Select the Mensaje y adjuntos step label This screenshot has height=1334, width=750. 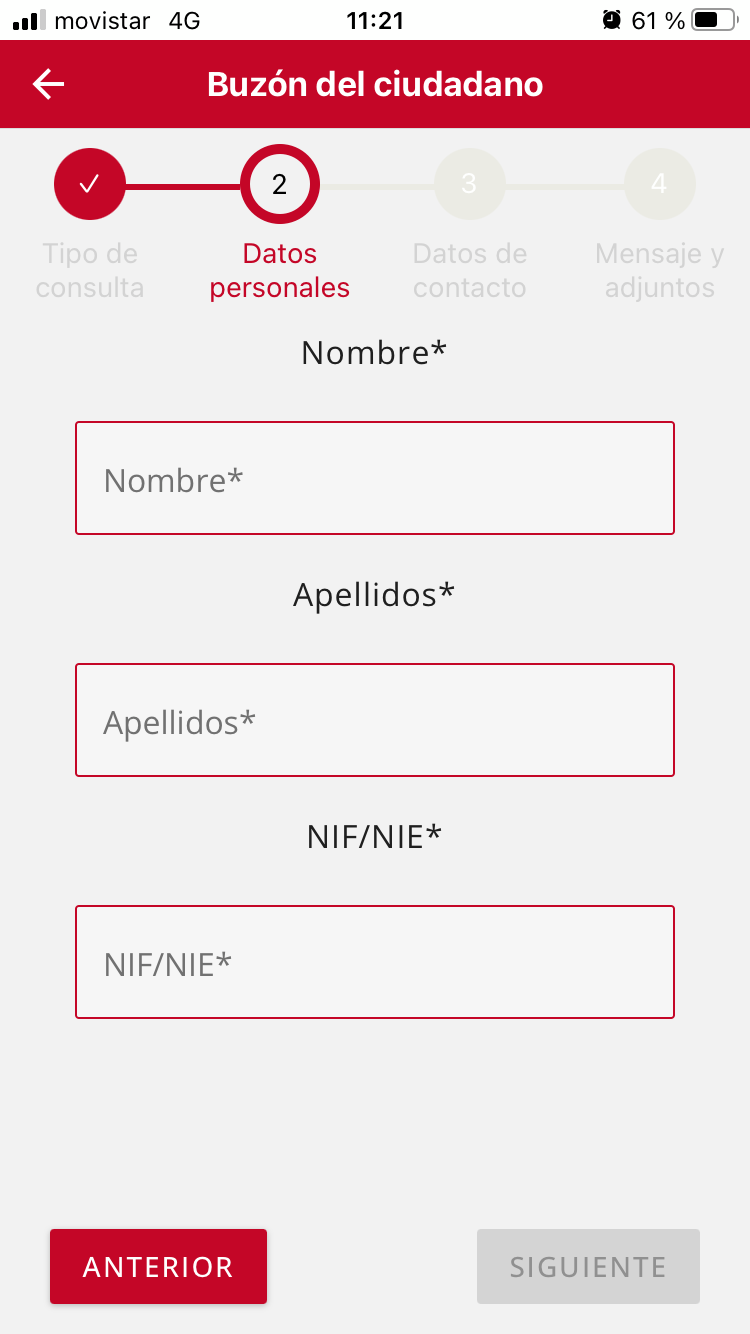pos(659,270)
